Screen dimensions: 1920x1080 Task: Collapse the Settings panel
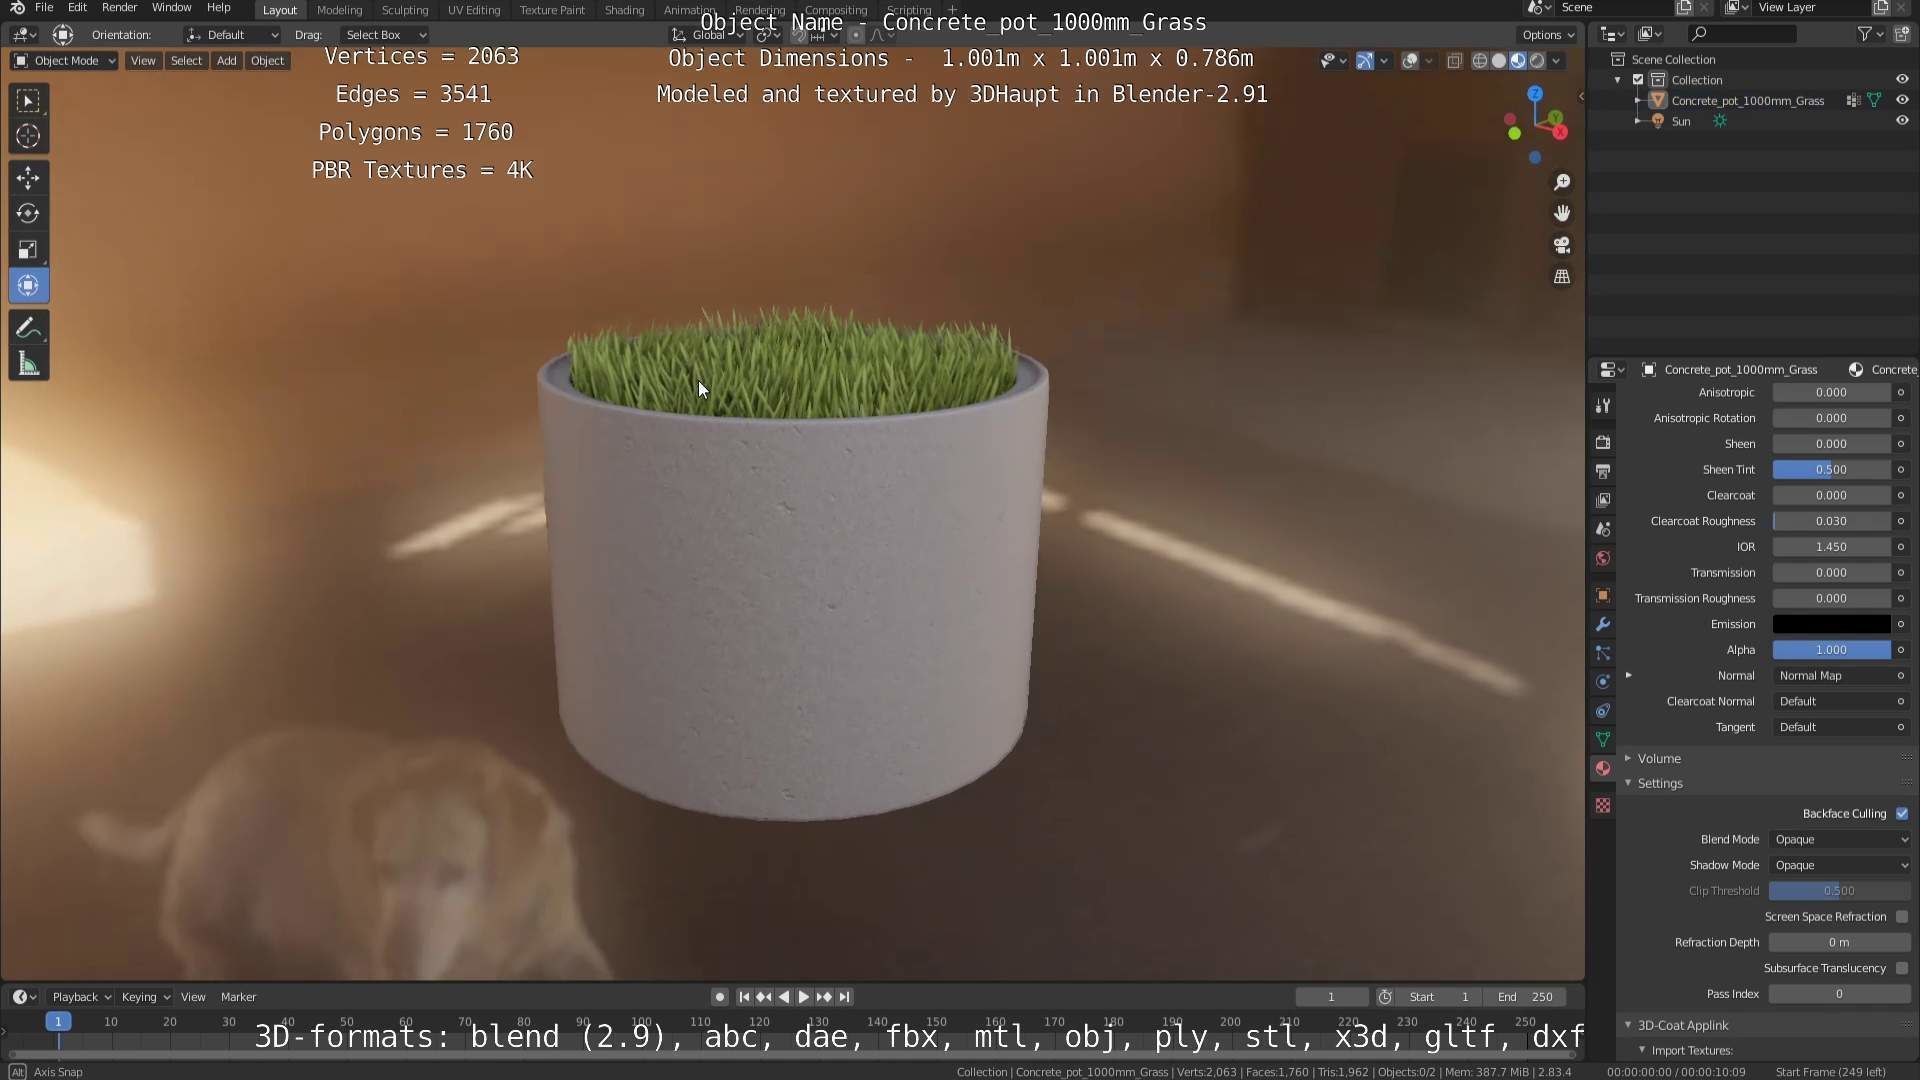tap(1660, 784)
